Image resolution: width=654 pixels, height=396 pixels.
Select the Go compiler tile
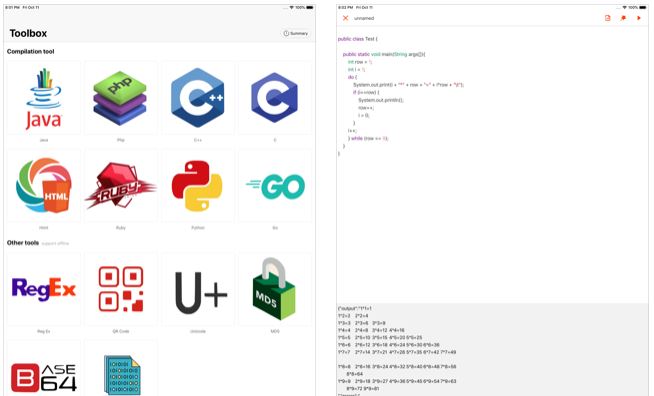(x=274, y=186)
